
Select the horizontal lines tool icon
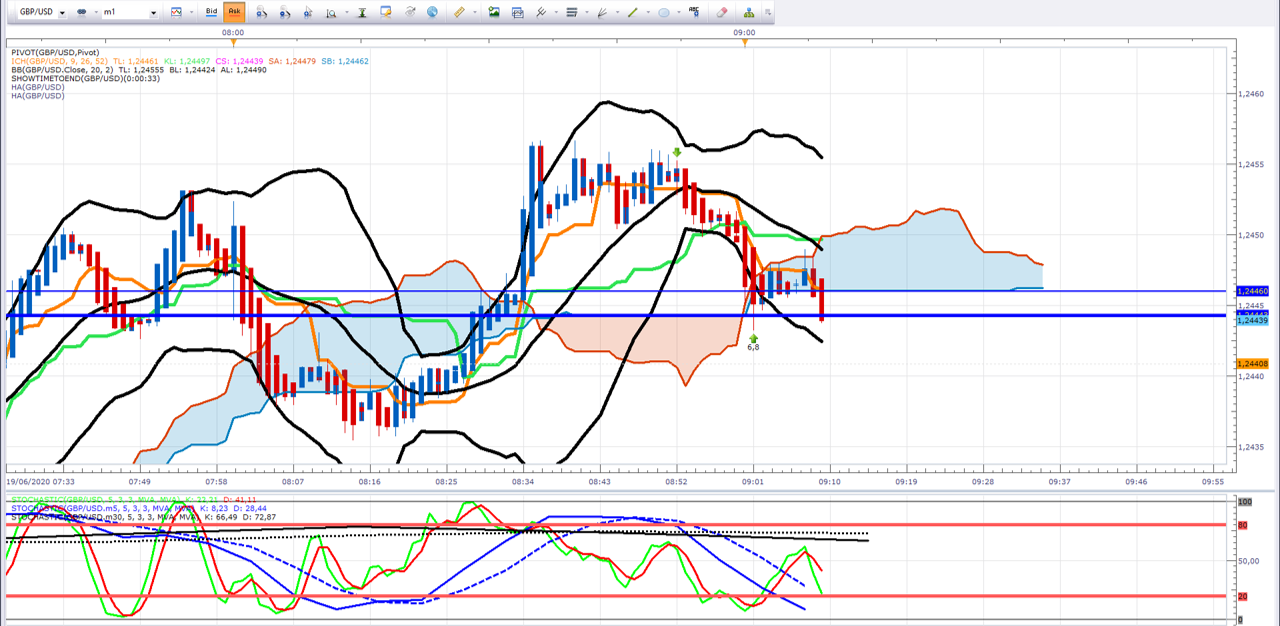(x=571, y=13)
